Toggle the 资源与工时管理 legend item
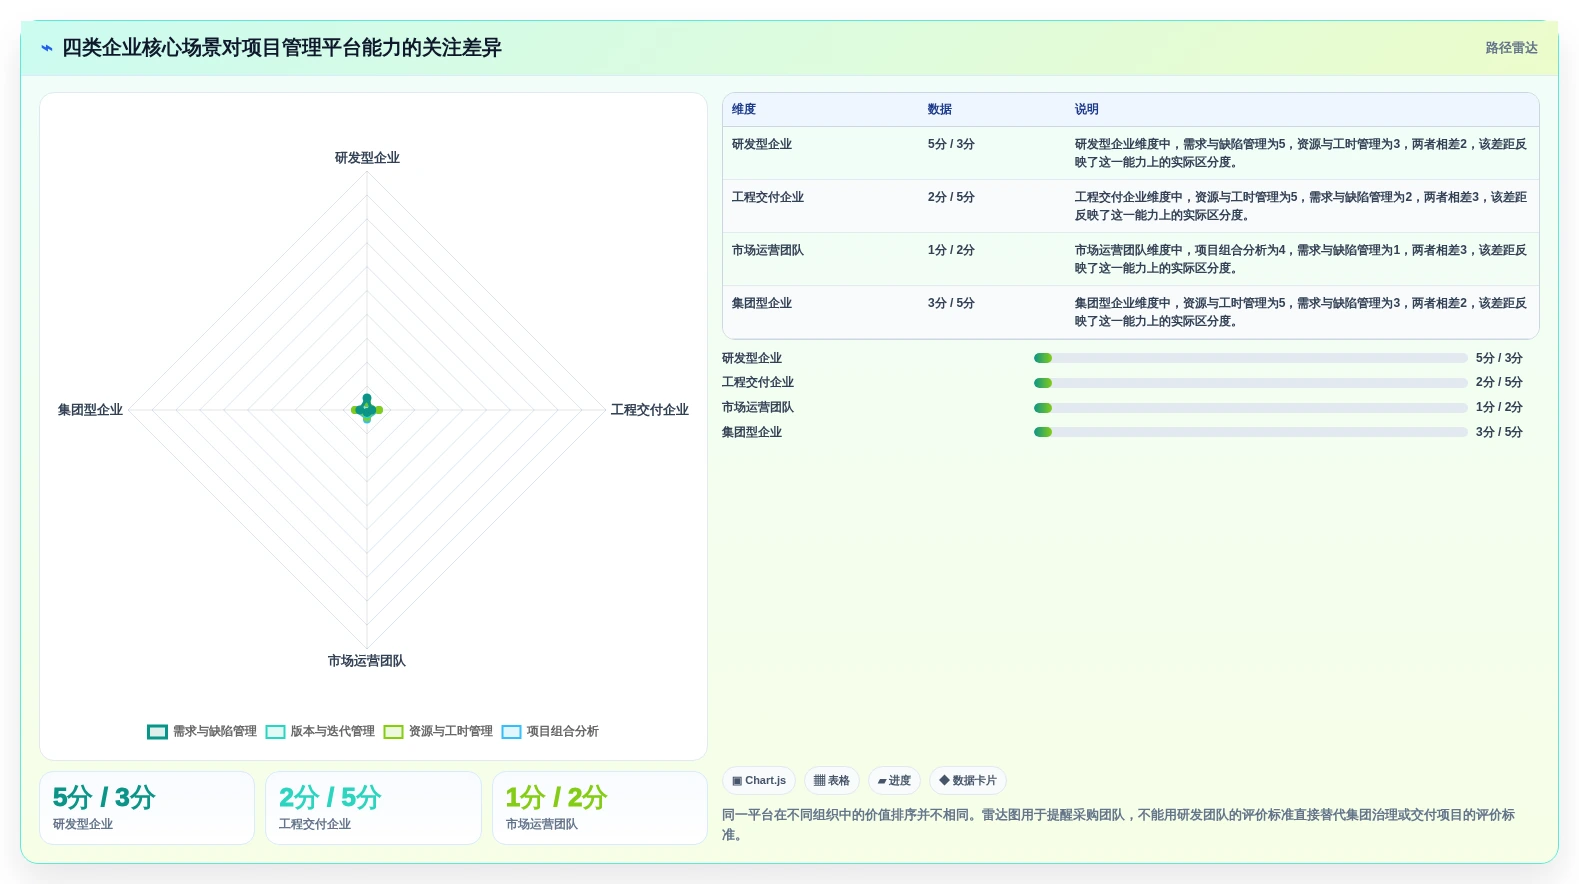Screen dimensions: 1579x884 tap(438, 731)
